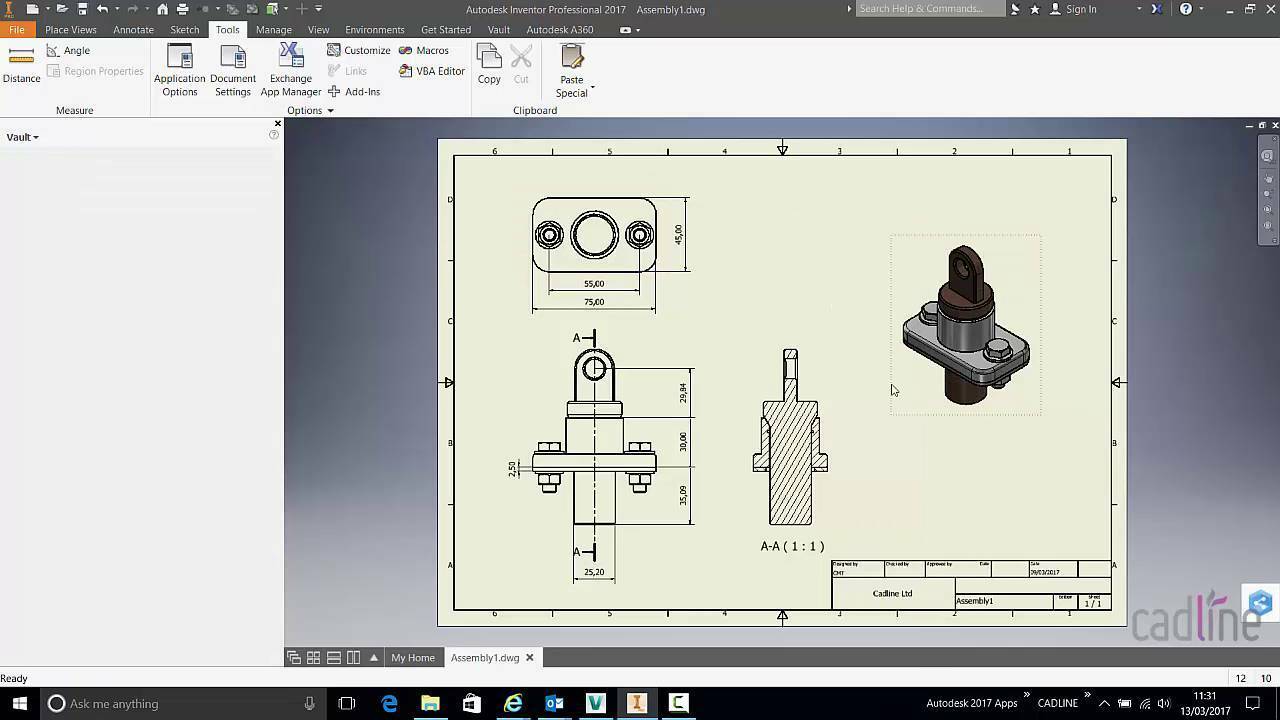The height and width of the screenshot is (720, 1280).
Task: Open the Add-Ins manager
Action: (x=354, y=92)
